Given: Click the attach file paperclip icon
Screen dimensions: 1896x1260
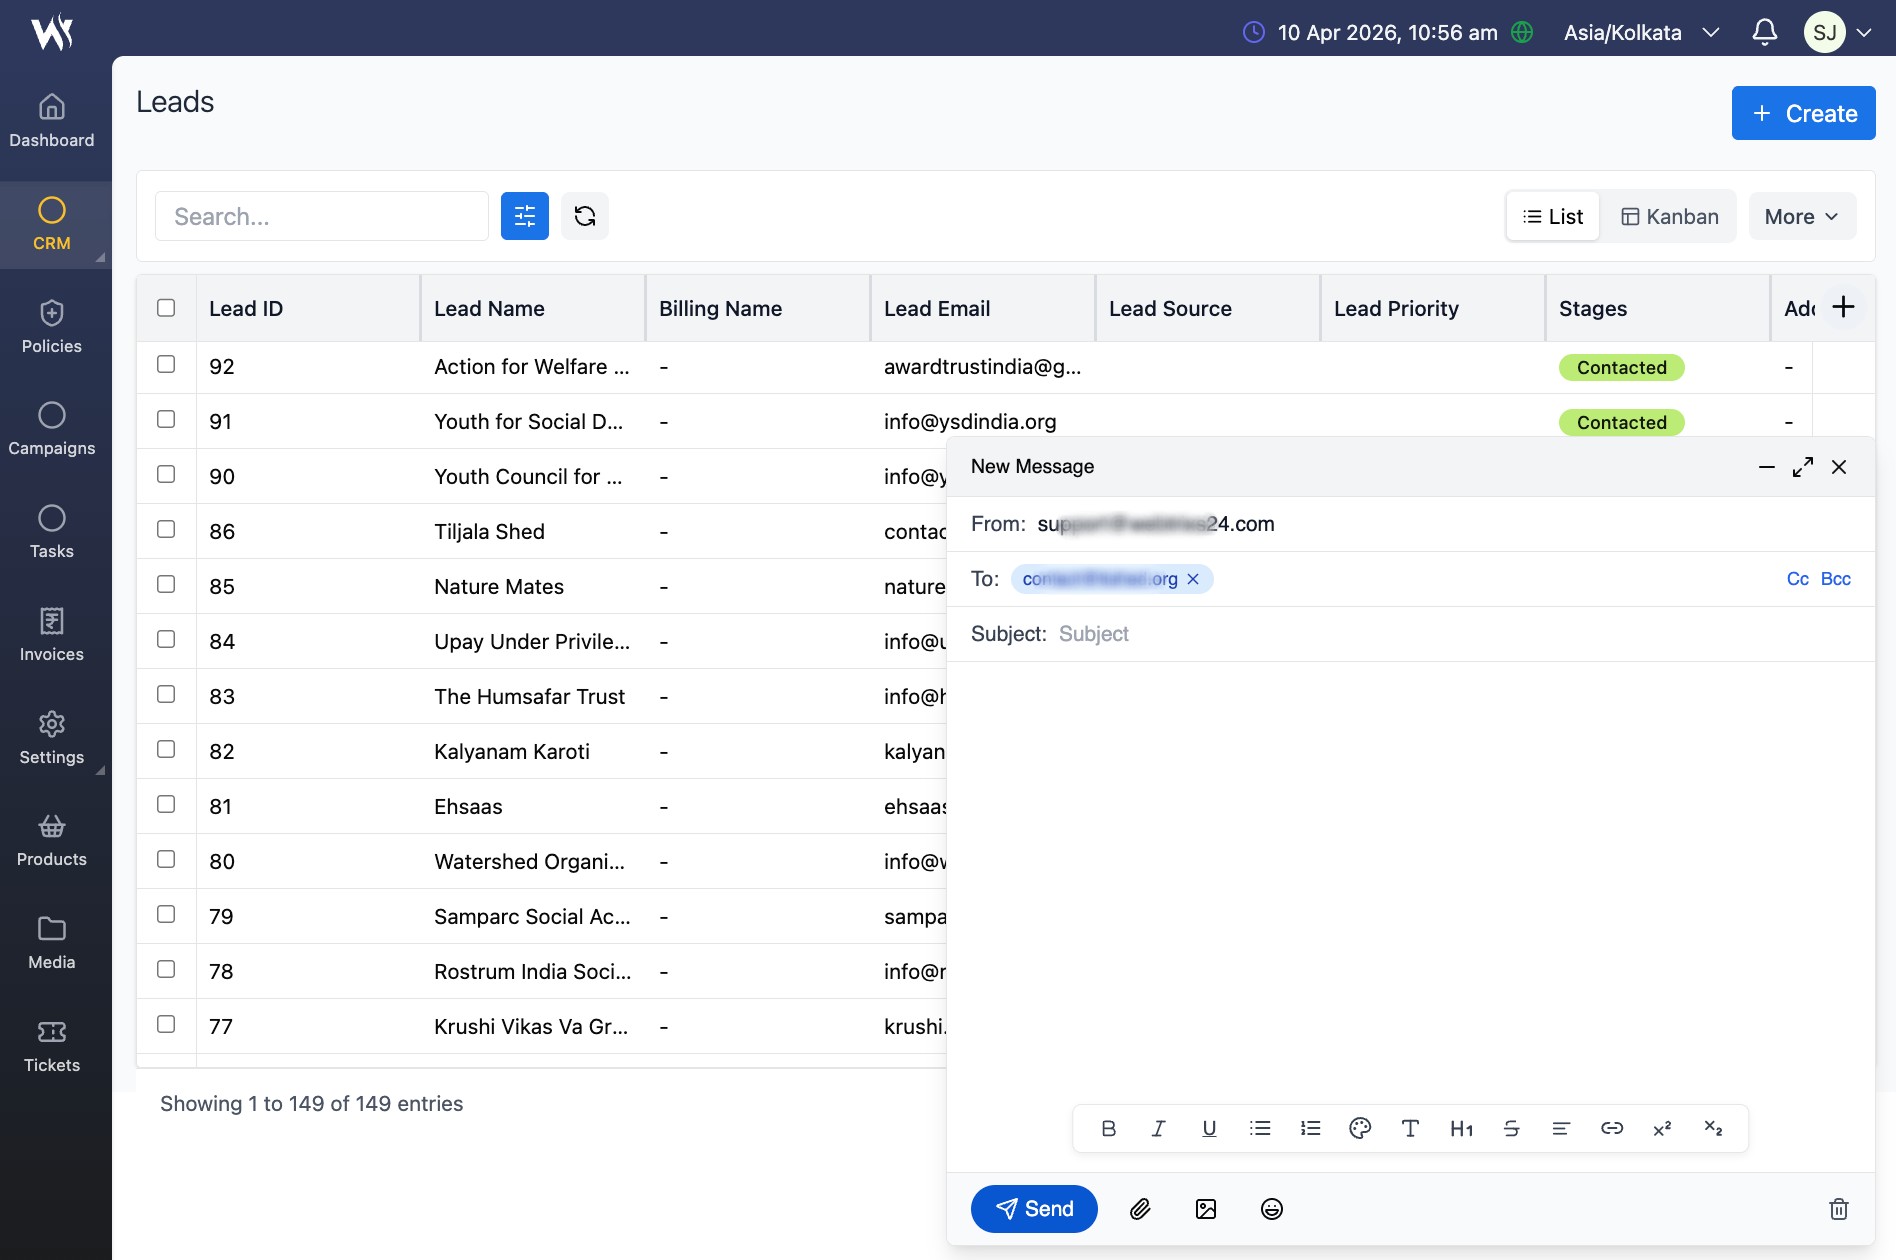Looking at the screenshot, I should 1140,1209.
